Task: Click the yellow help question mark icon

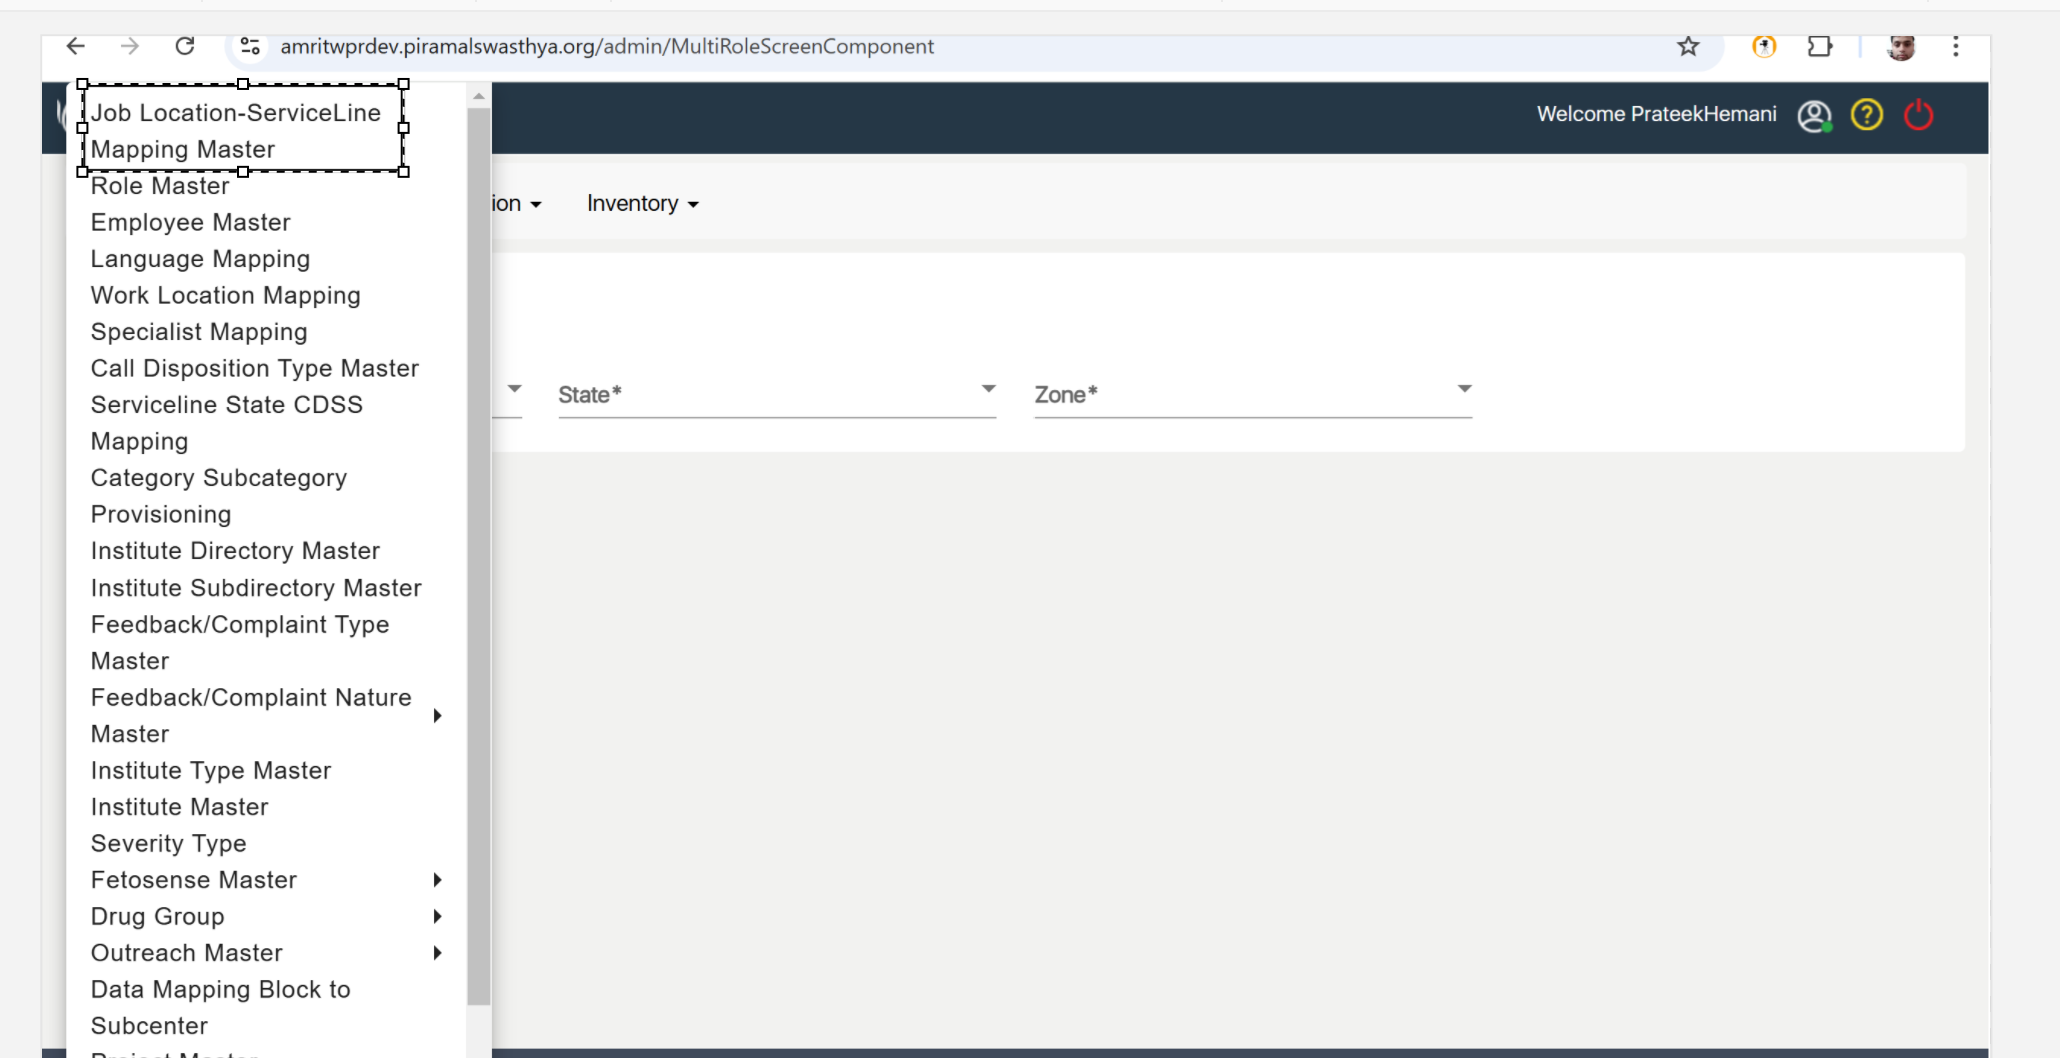Action: 1866,115
